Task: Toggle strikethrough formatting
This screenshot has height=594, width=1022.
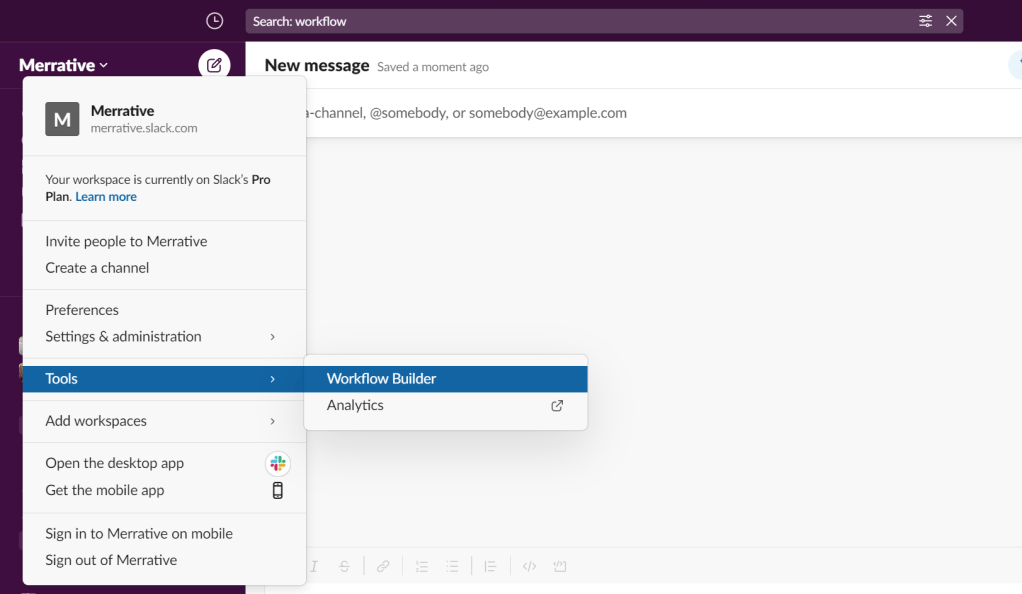Action: tap(345, 566)
